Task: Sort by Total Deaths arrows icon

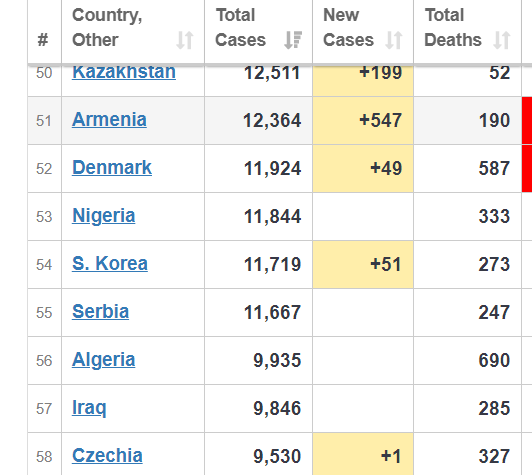Action: (x=502, y=40)
